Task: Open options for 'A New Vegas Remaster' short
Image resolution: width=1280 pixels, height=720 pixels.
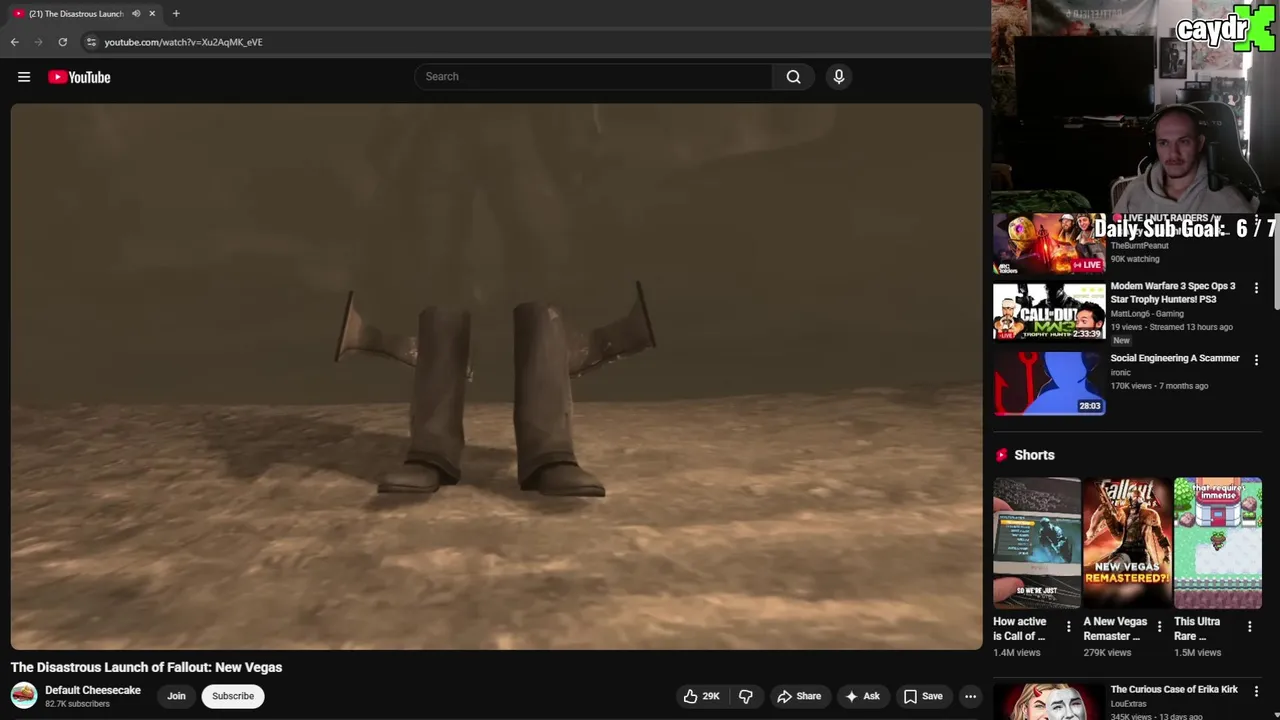Action: pos(1159,627)
